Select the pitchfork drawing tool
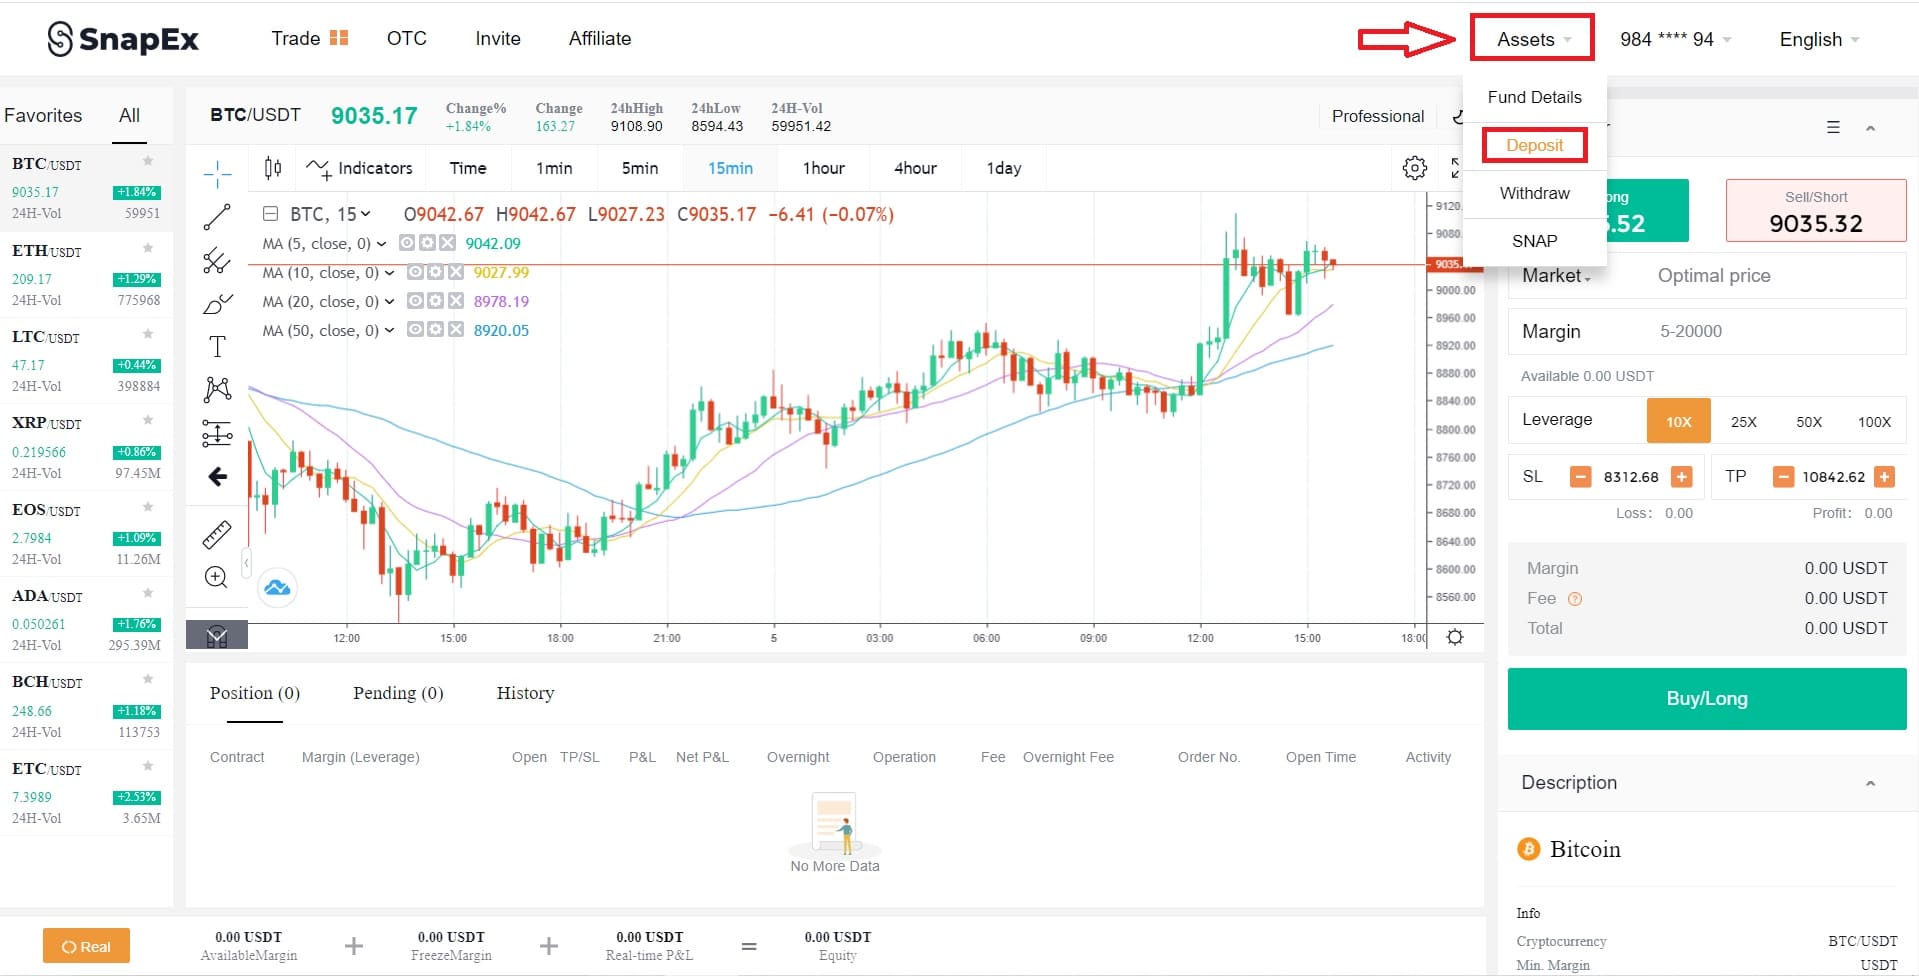 tap(217, 261)
